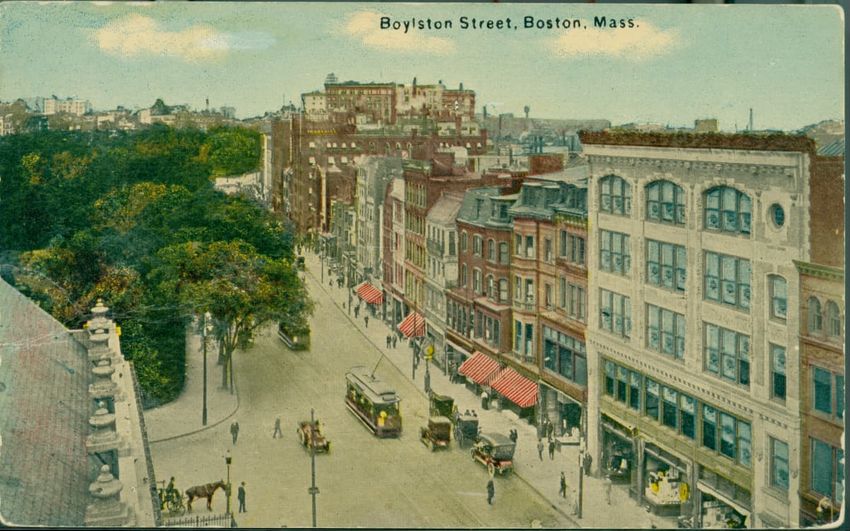Click the brown horse at bottom left
This screenshot has height=531, width=850.
204,492
